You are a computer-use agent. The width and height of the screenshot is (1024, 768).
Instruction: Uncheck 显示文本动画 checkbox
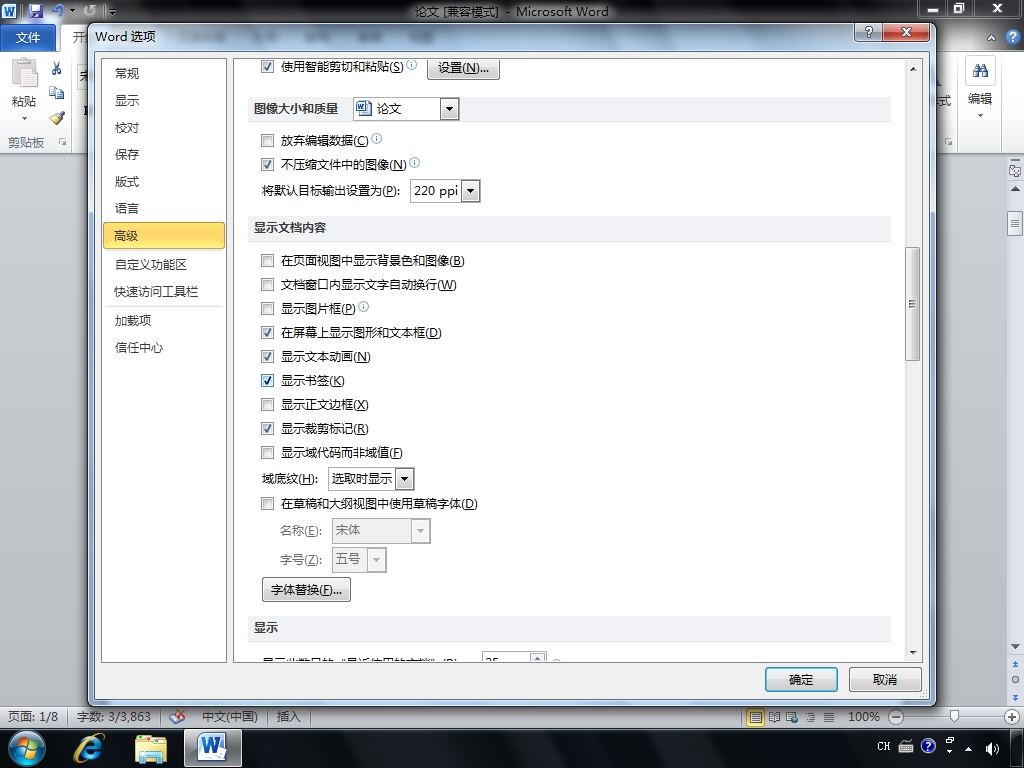(267, 357)
